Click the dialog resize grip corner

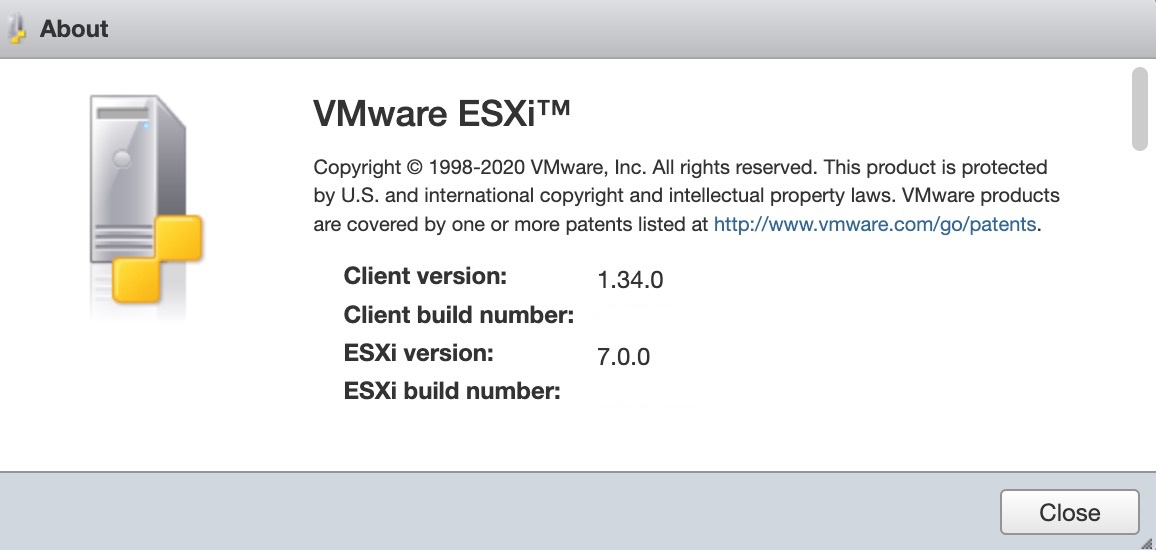click(x=1146, y=543)
